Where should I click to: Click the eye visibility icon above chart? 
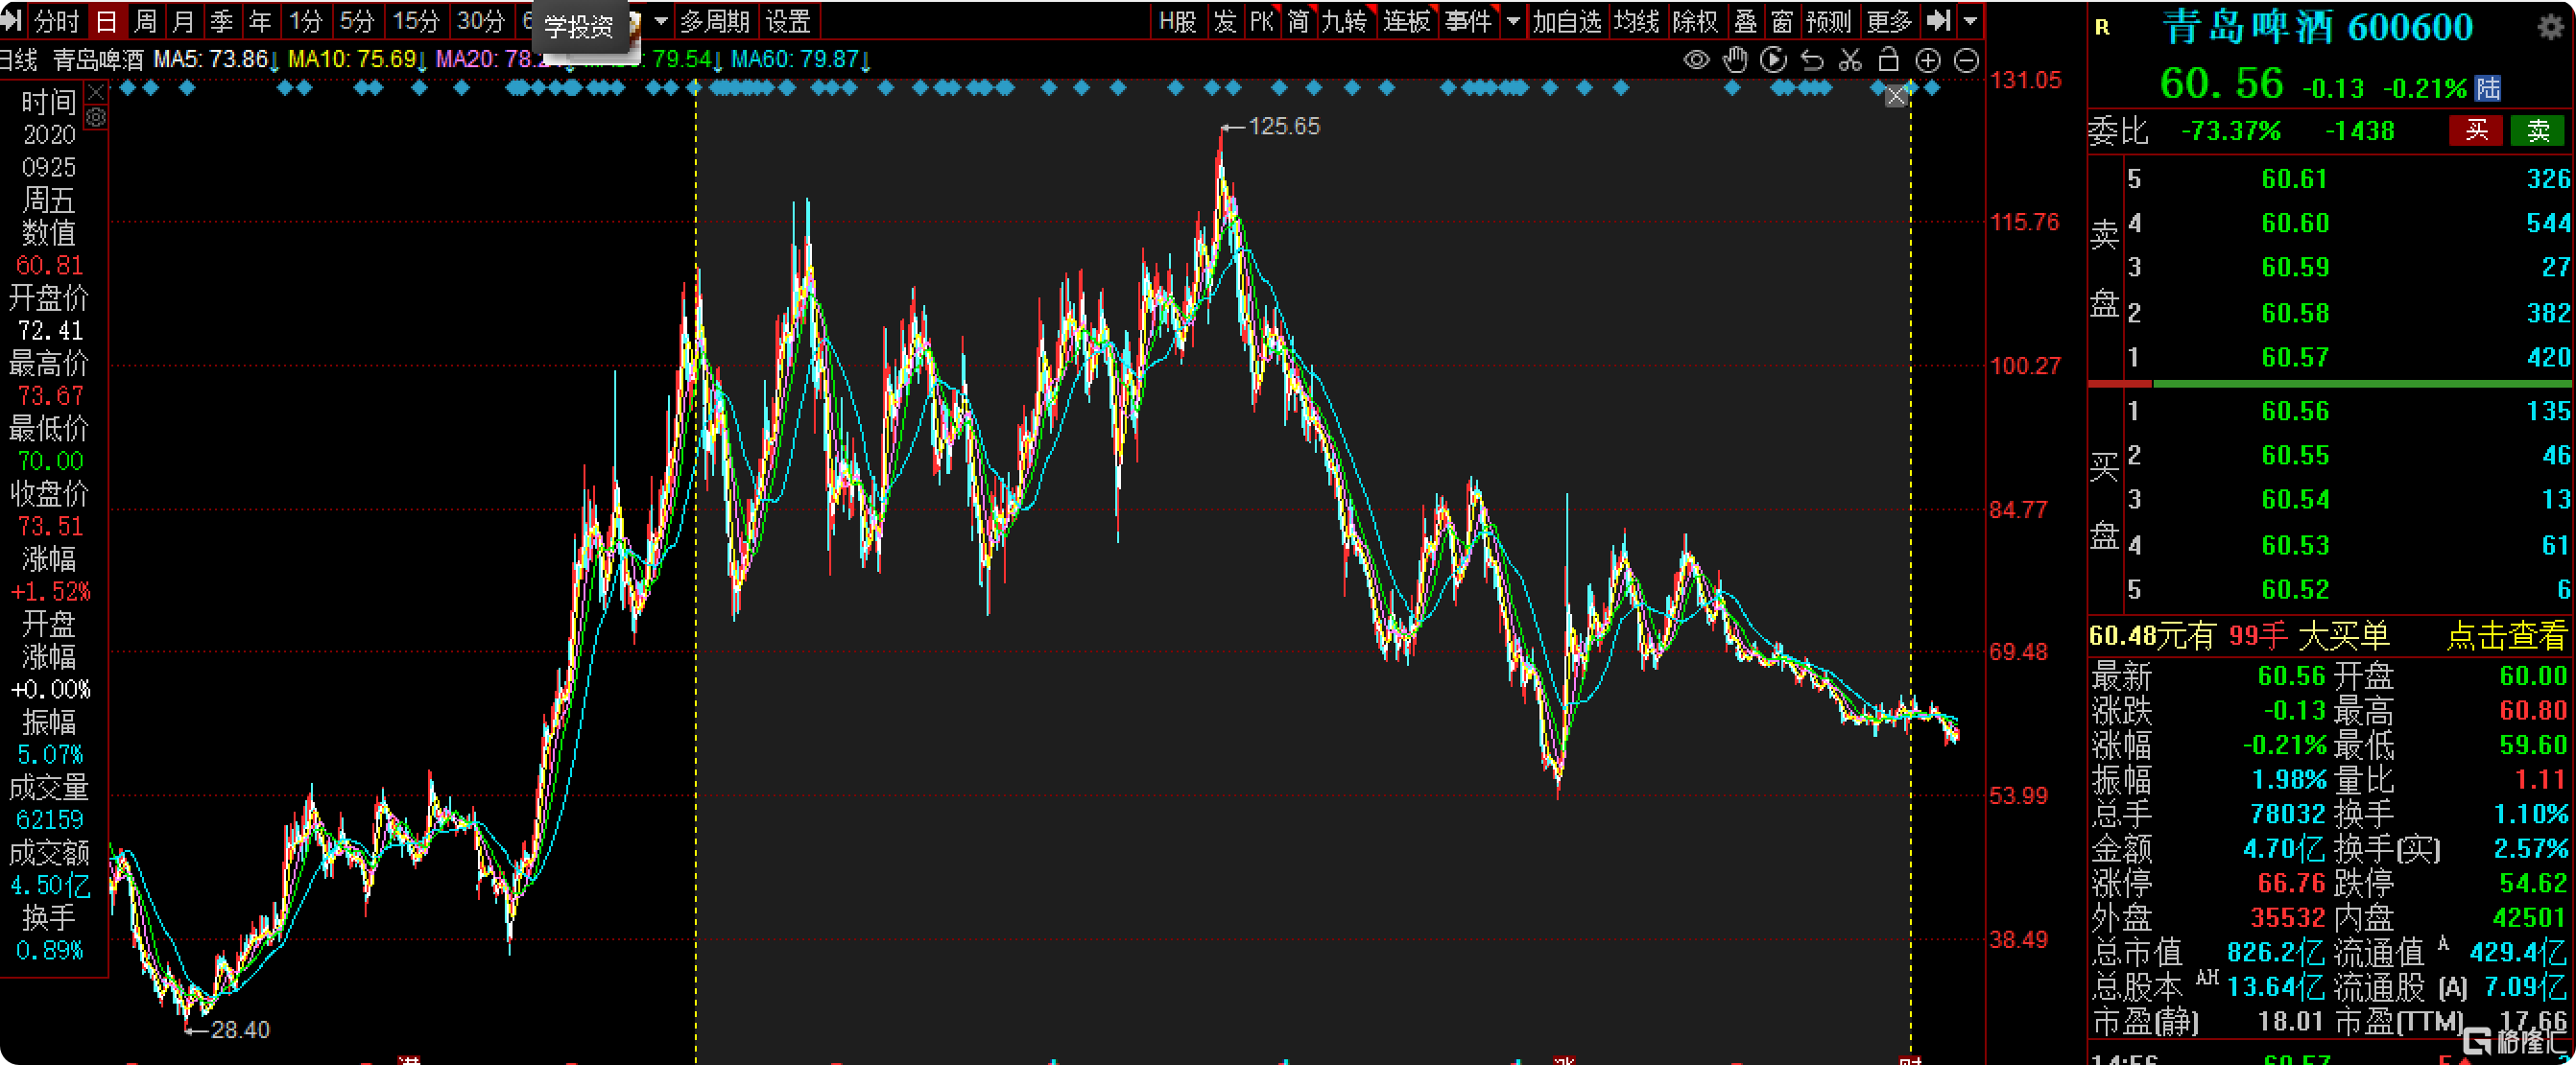(x=1696, y=60)
